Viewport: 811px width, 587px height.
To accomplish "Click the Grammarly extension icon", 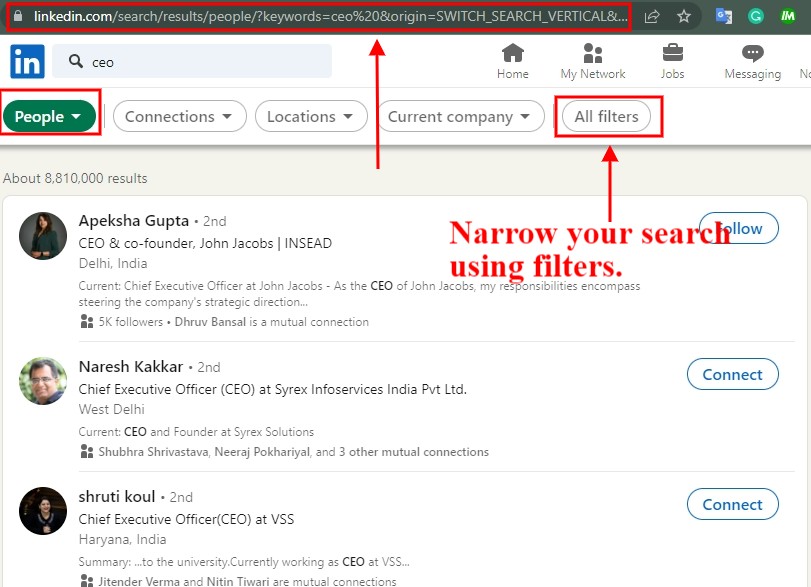I will [x=755, y=16].
